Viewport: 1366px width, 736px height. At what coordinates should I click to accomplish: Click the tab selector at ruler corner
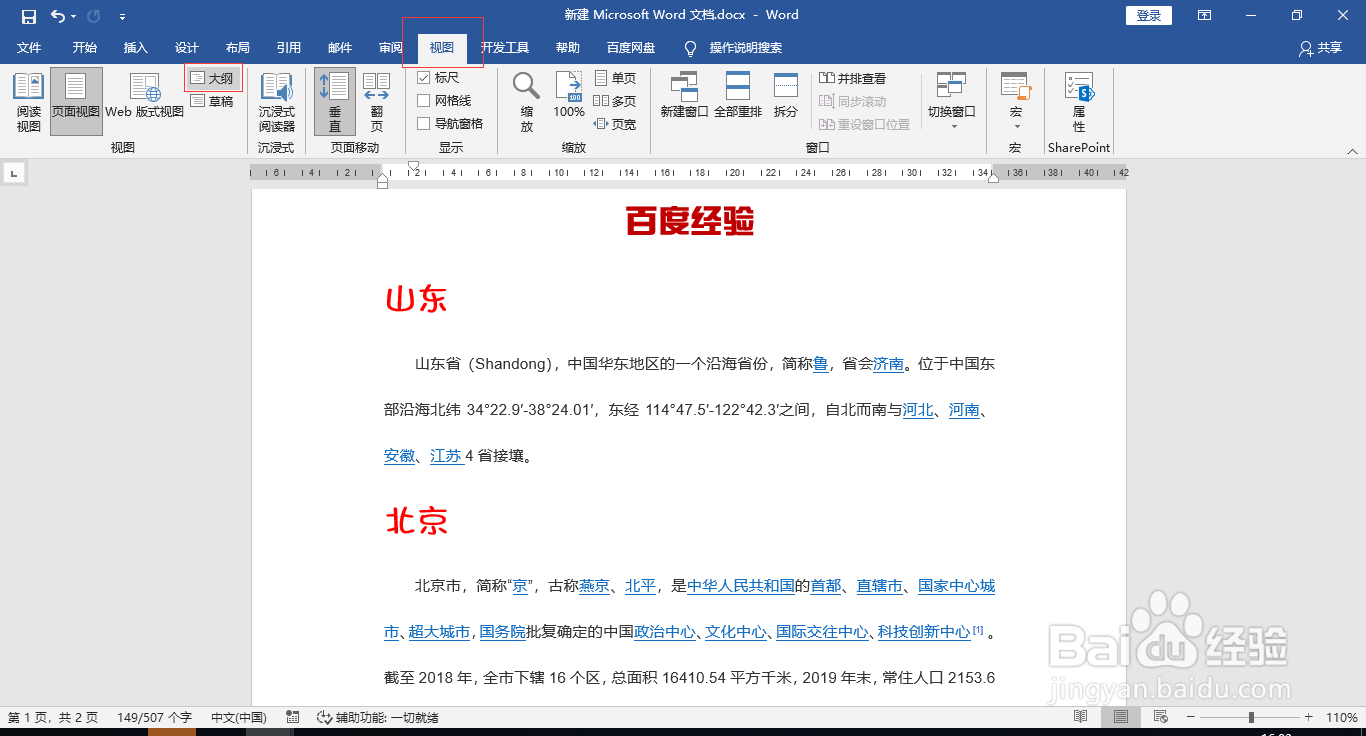click(14, 174)
